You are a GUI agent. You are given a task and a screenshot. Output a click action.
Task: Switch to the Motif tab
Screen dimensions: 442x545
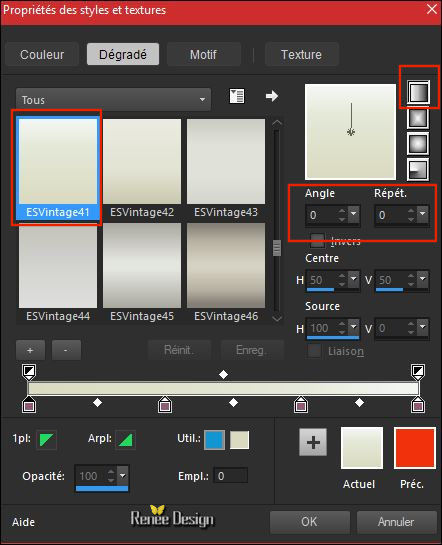tap(204, 54)
